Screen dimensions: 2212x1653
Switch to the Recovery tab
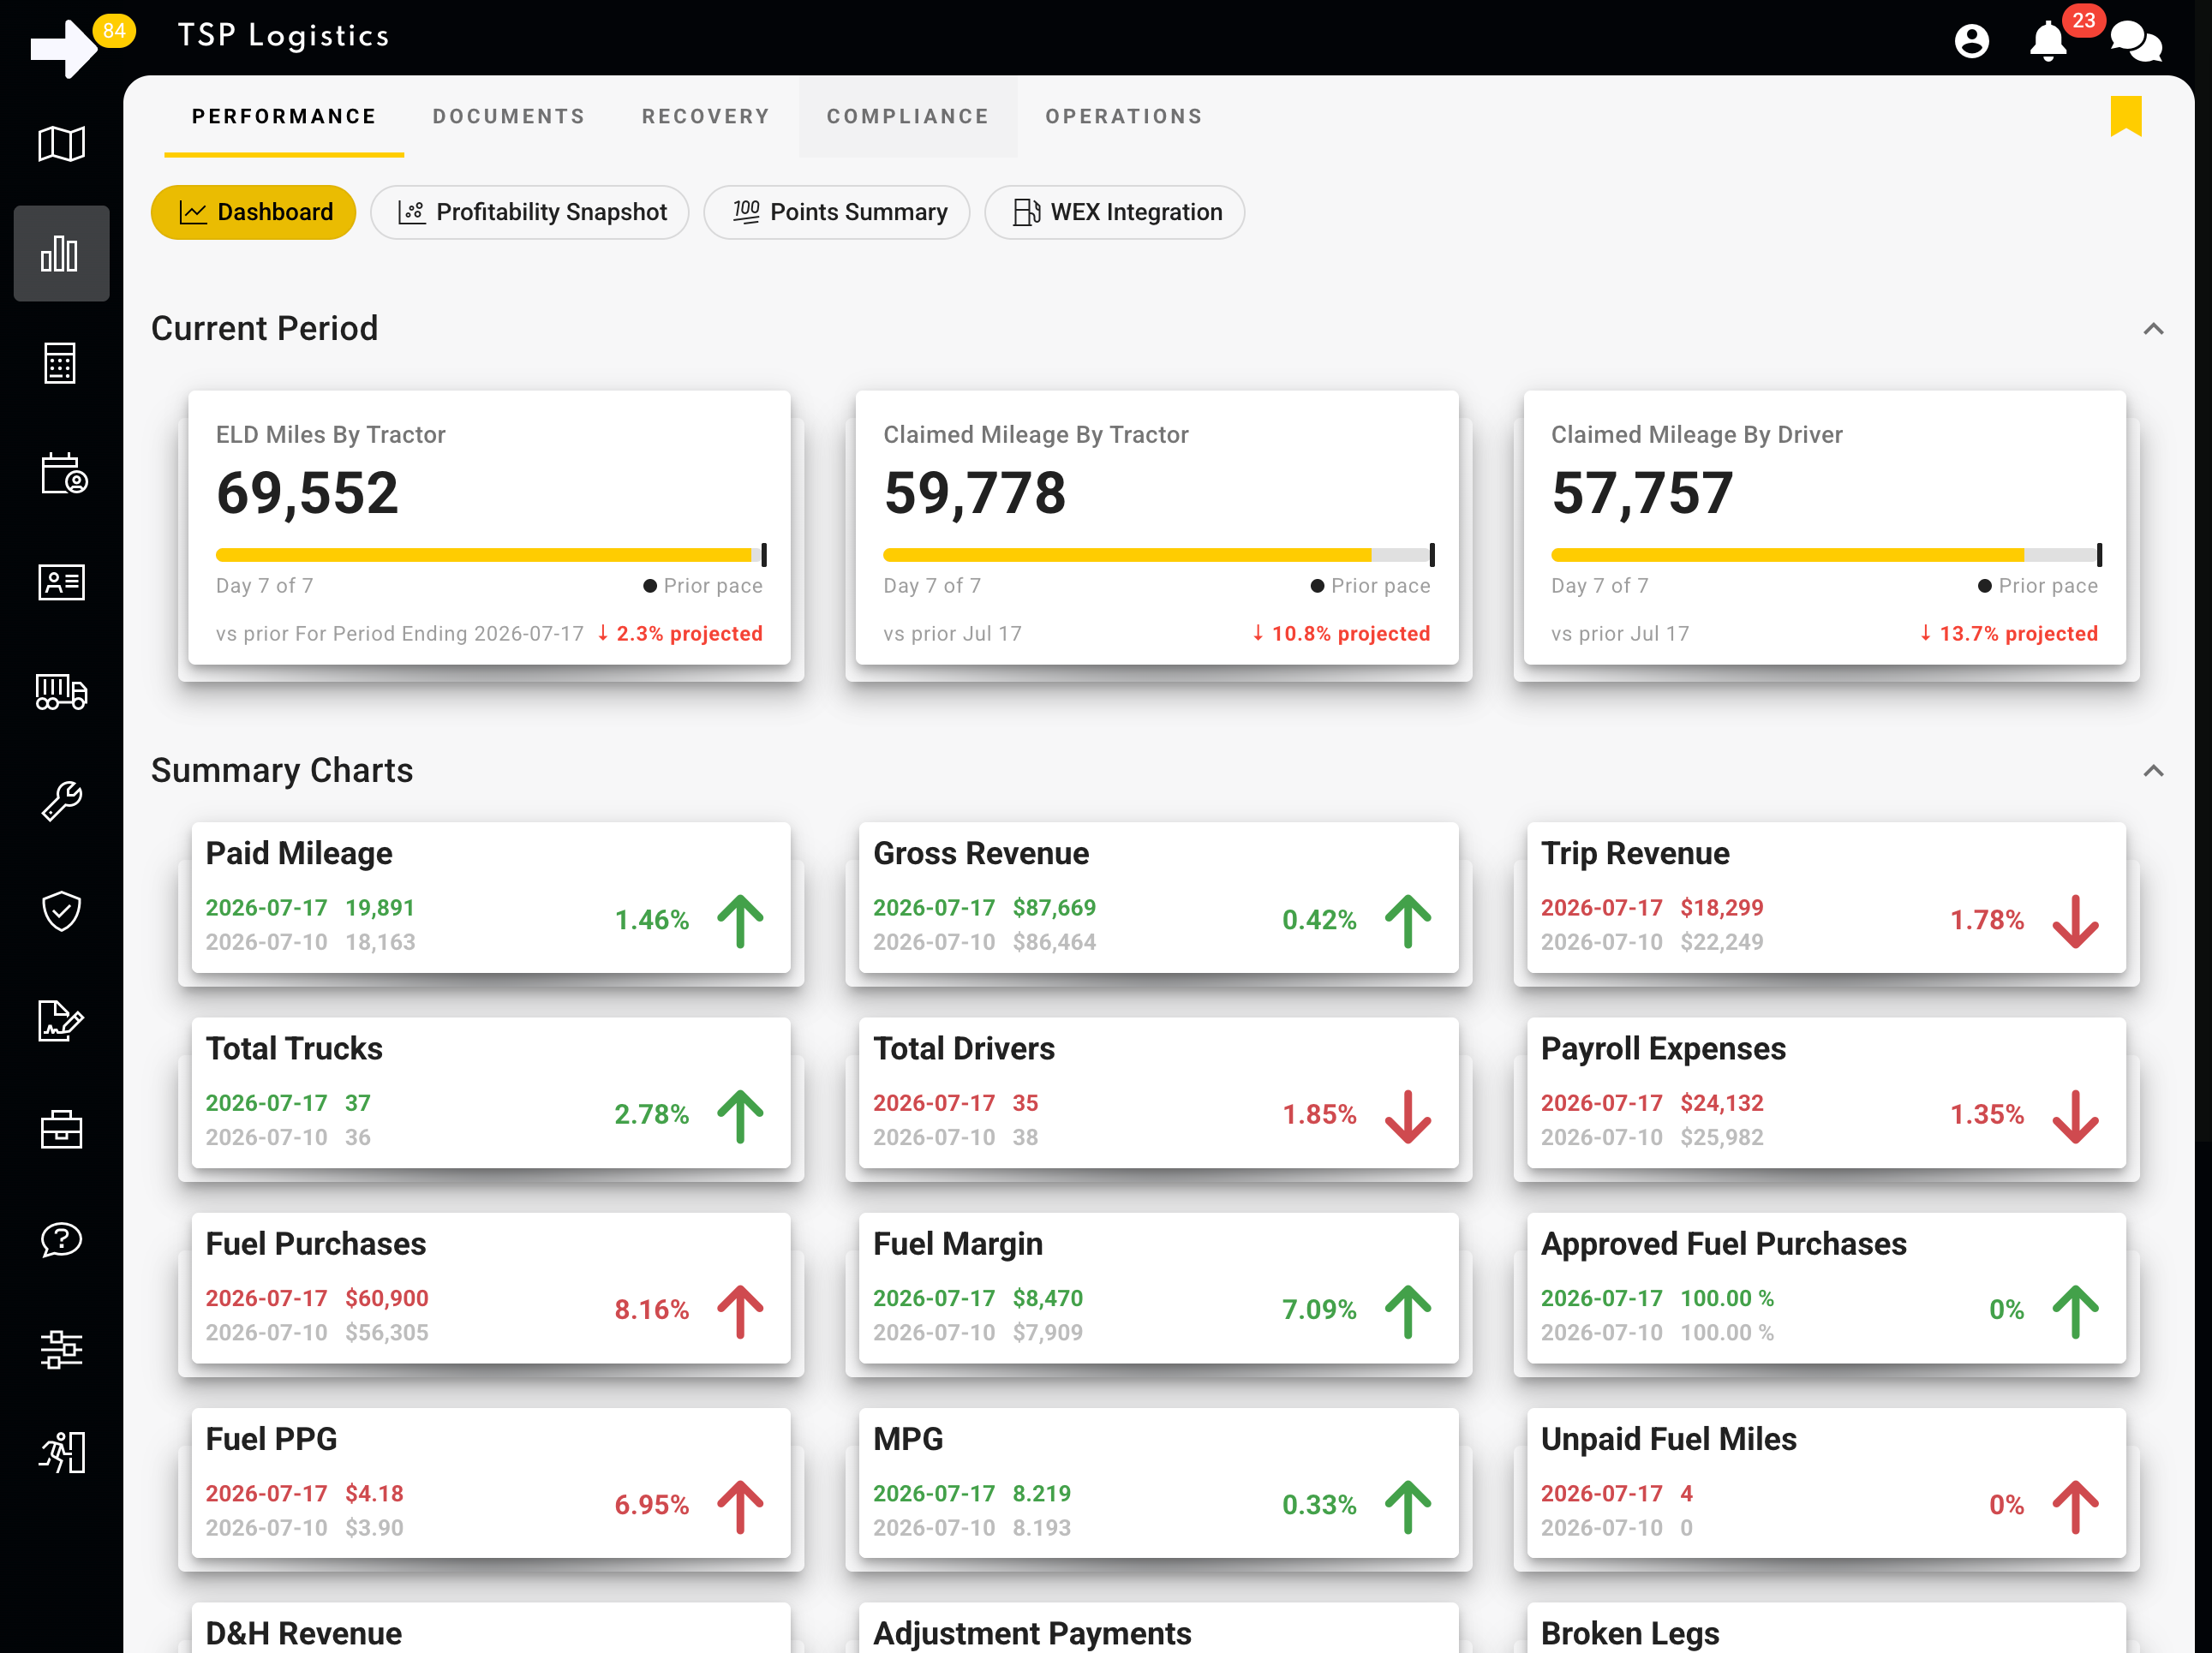tap(706, 116)
